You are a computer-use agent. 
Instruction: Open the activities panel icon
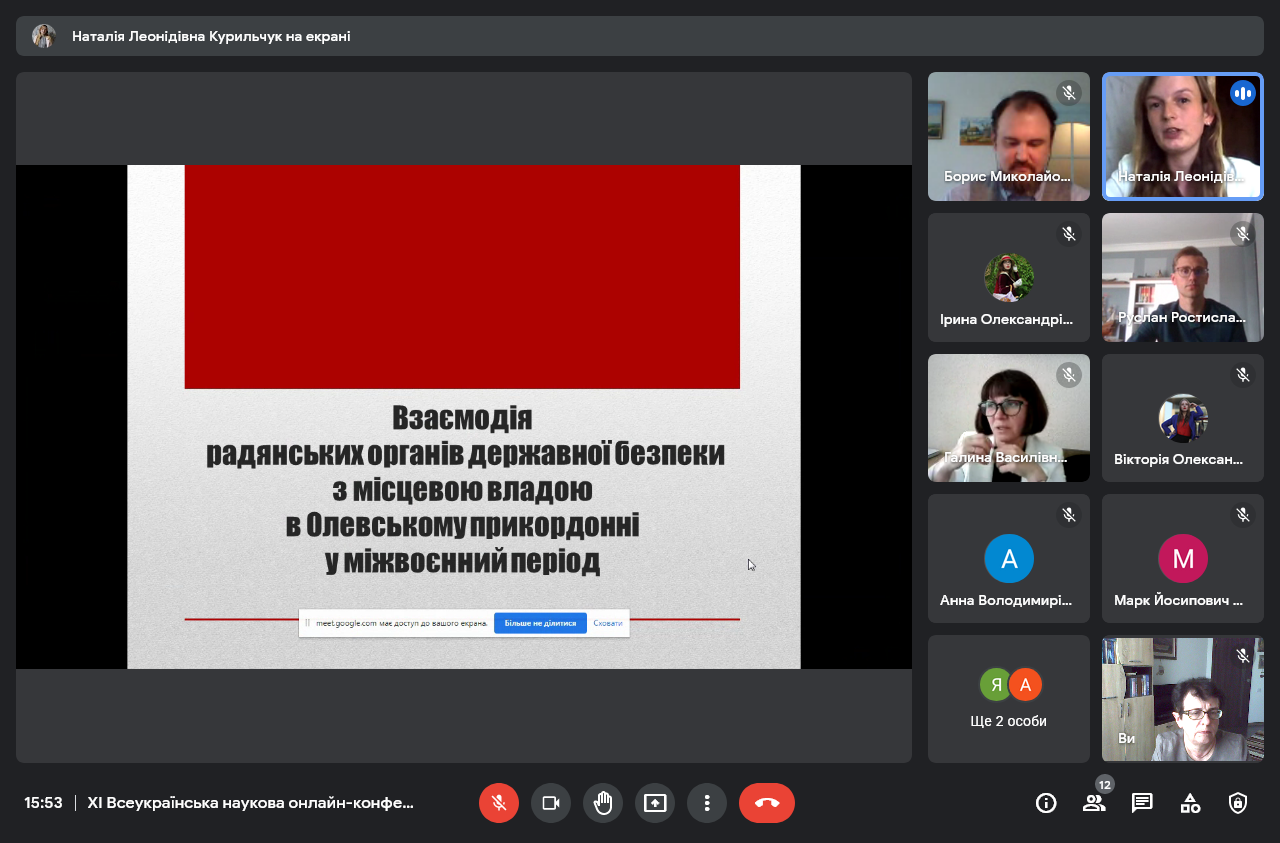tap(1190, 803)
